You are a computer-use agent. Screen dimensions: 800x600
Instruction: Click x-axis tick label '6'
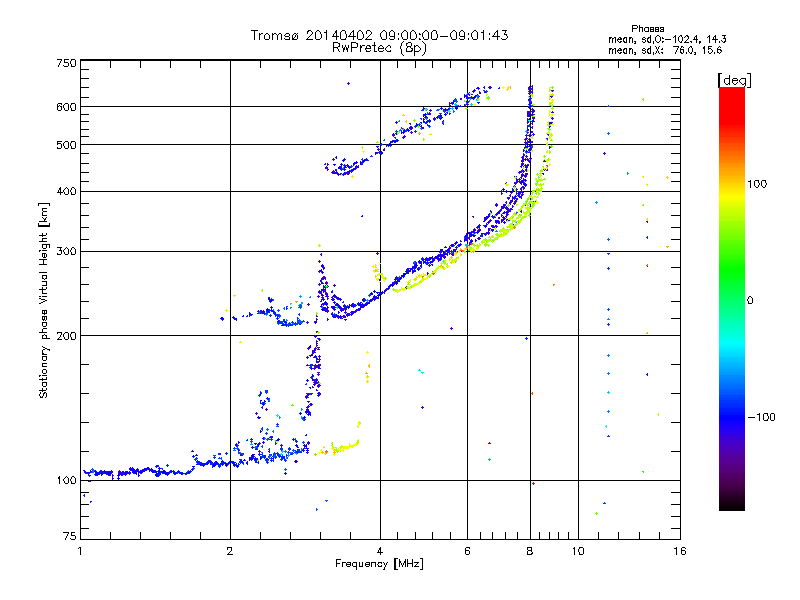(x=467, y=551)
